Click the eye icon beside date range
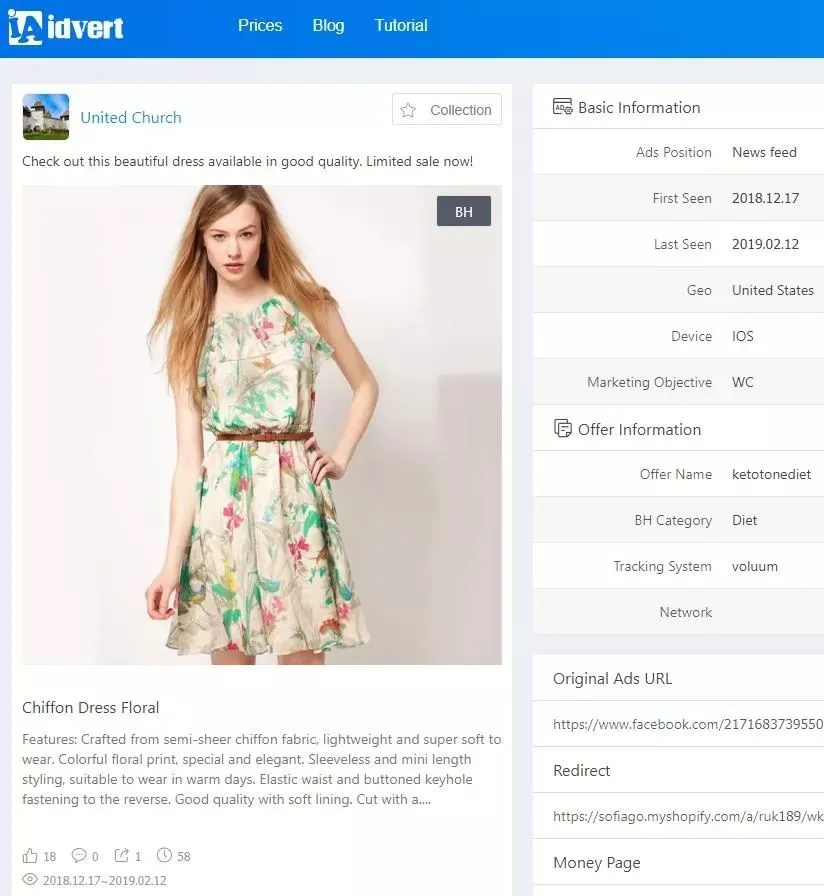 30,879
